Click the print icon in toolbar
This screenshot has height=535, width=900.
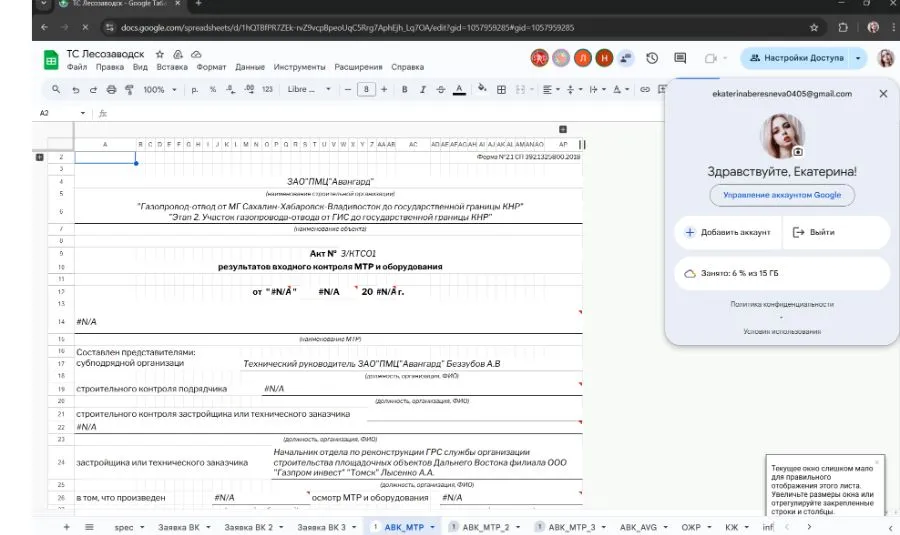tap(111, 90)
